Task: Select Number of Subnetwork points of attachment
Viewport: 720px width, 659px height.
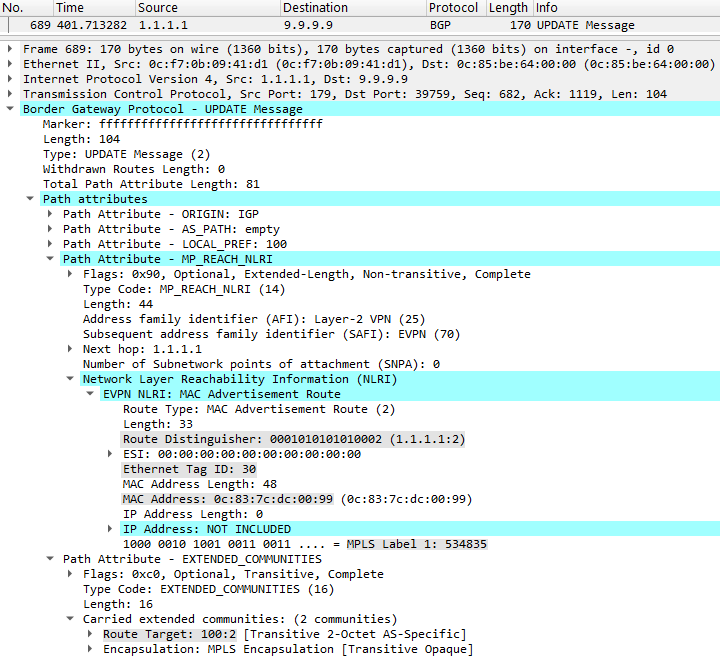Action: (x=261, y=364)
